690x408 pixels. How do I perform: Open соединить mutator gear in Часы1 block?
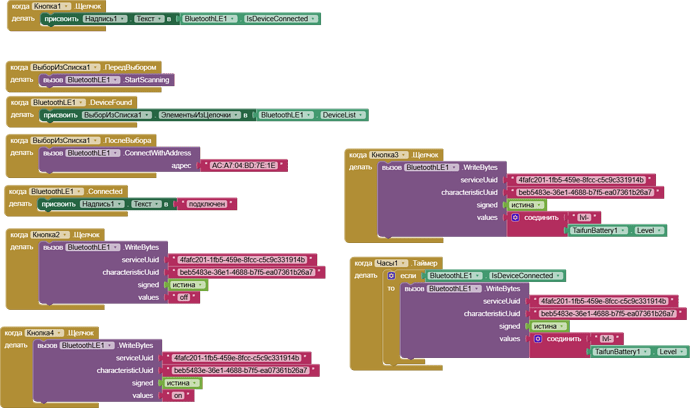(x=538, y=339)
